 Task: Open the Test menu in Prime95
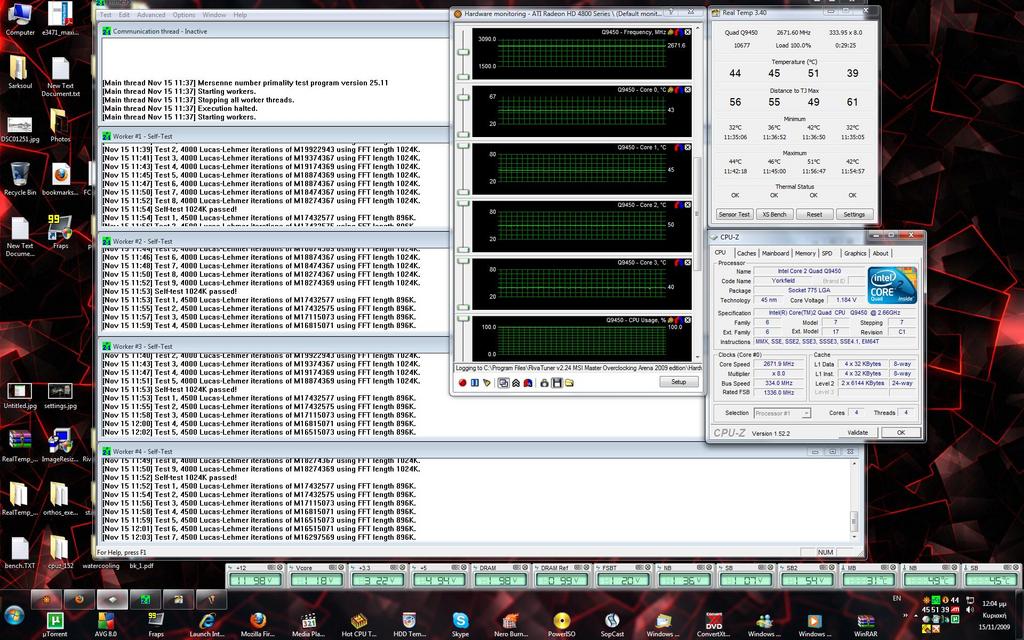(105, 15)
